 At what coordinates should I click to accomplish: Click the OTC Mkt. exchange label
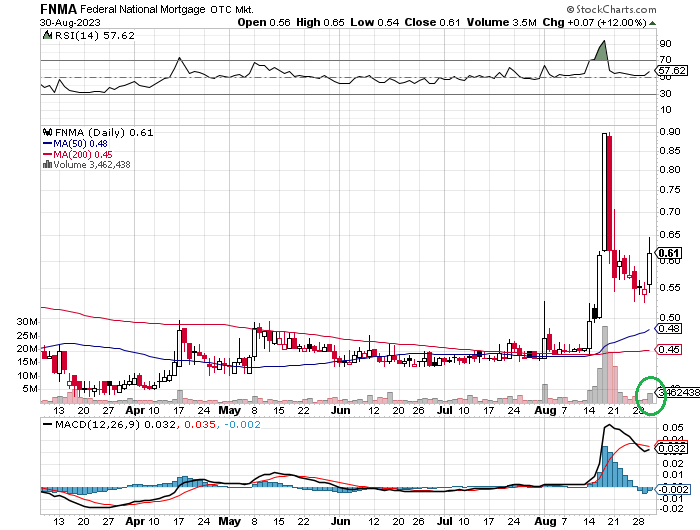tap(232, 9)
